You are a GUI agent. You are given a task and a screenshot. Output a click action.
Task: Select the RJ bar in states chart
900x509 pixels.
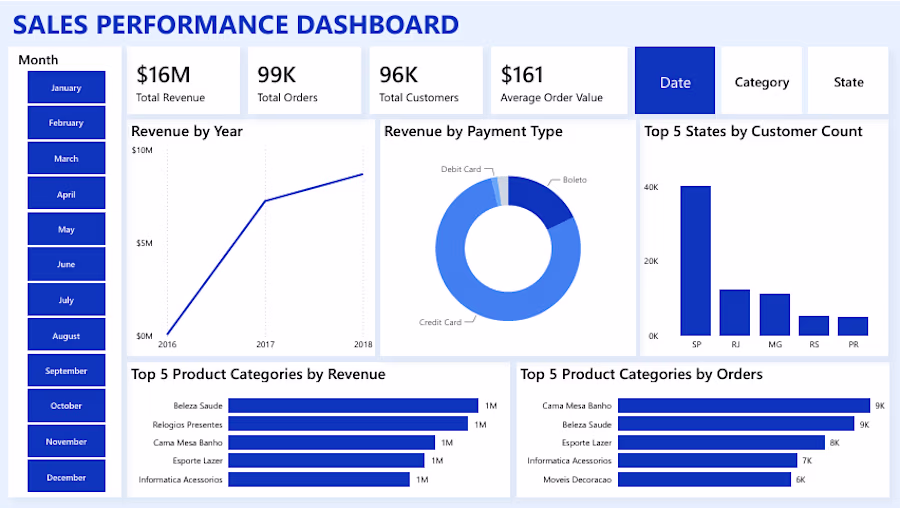point(735,313)
